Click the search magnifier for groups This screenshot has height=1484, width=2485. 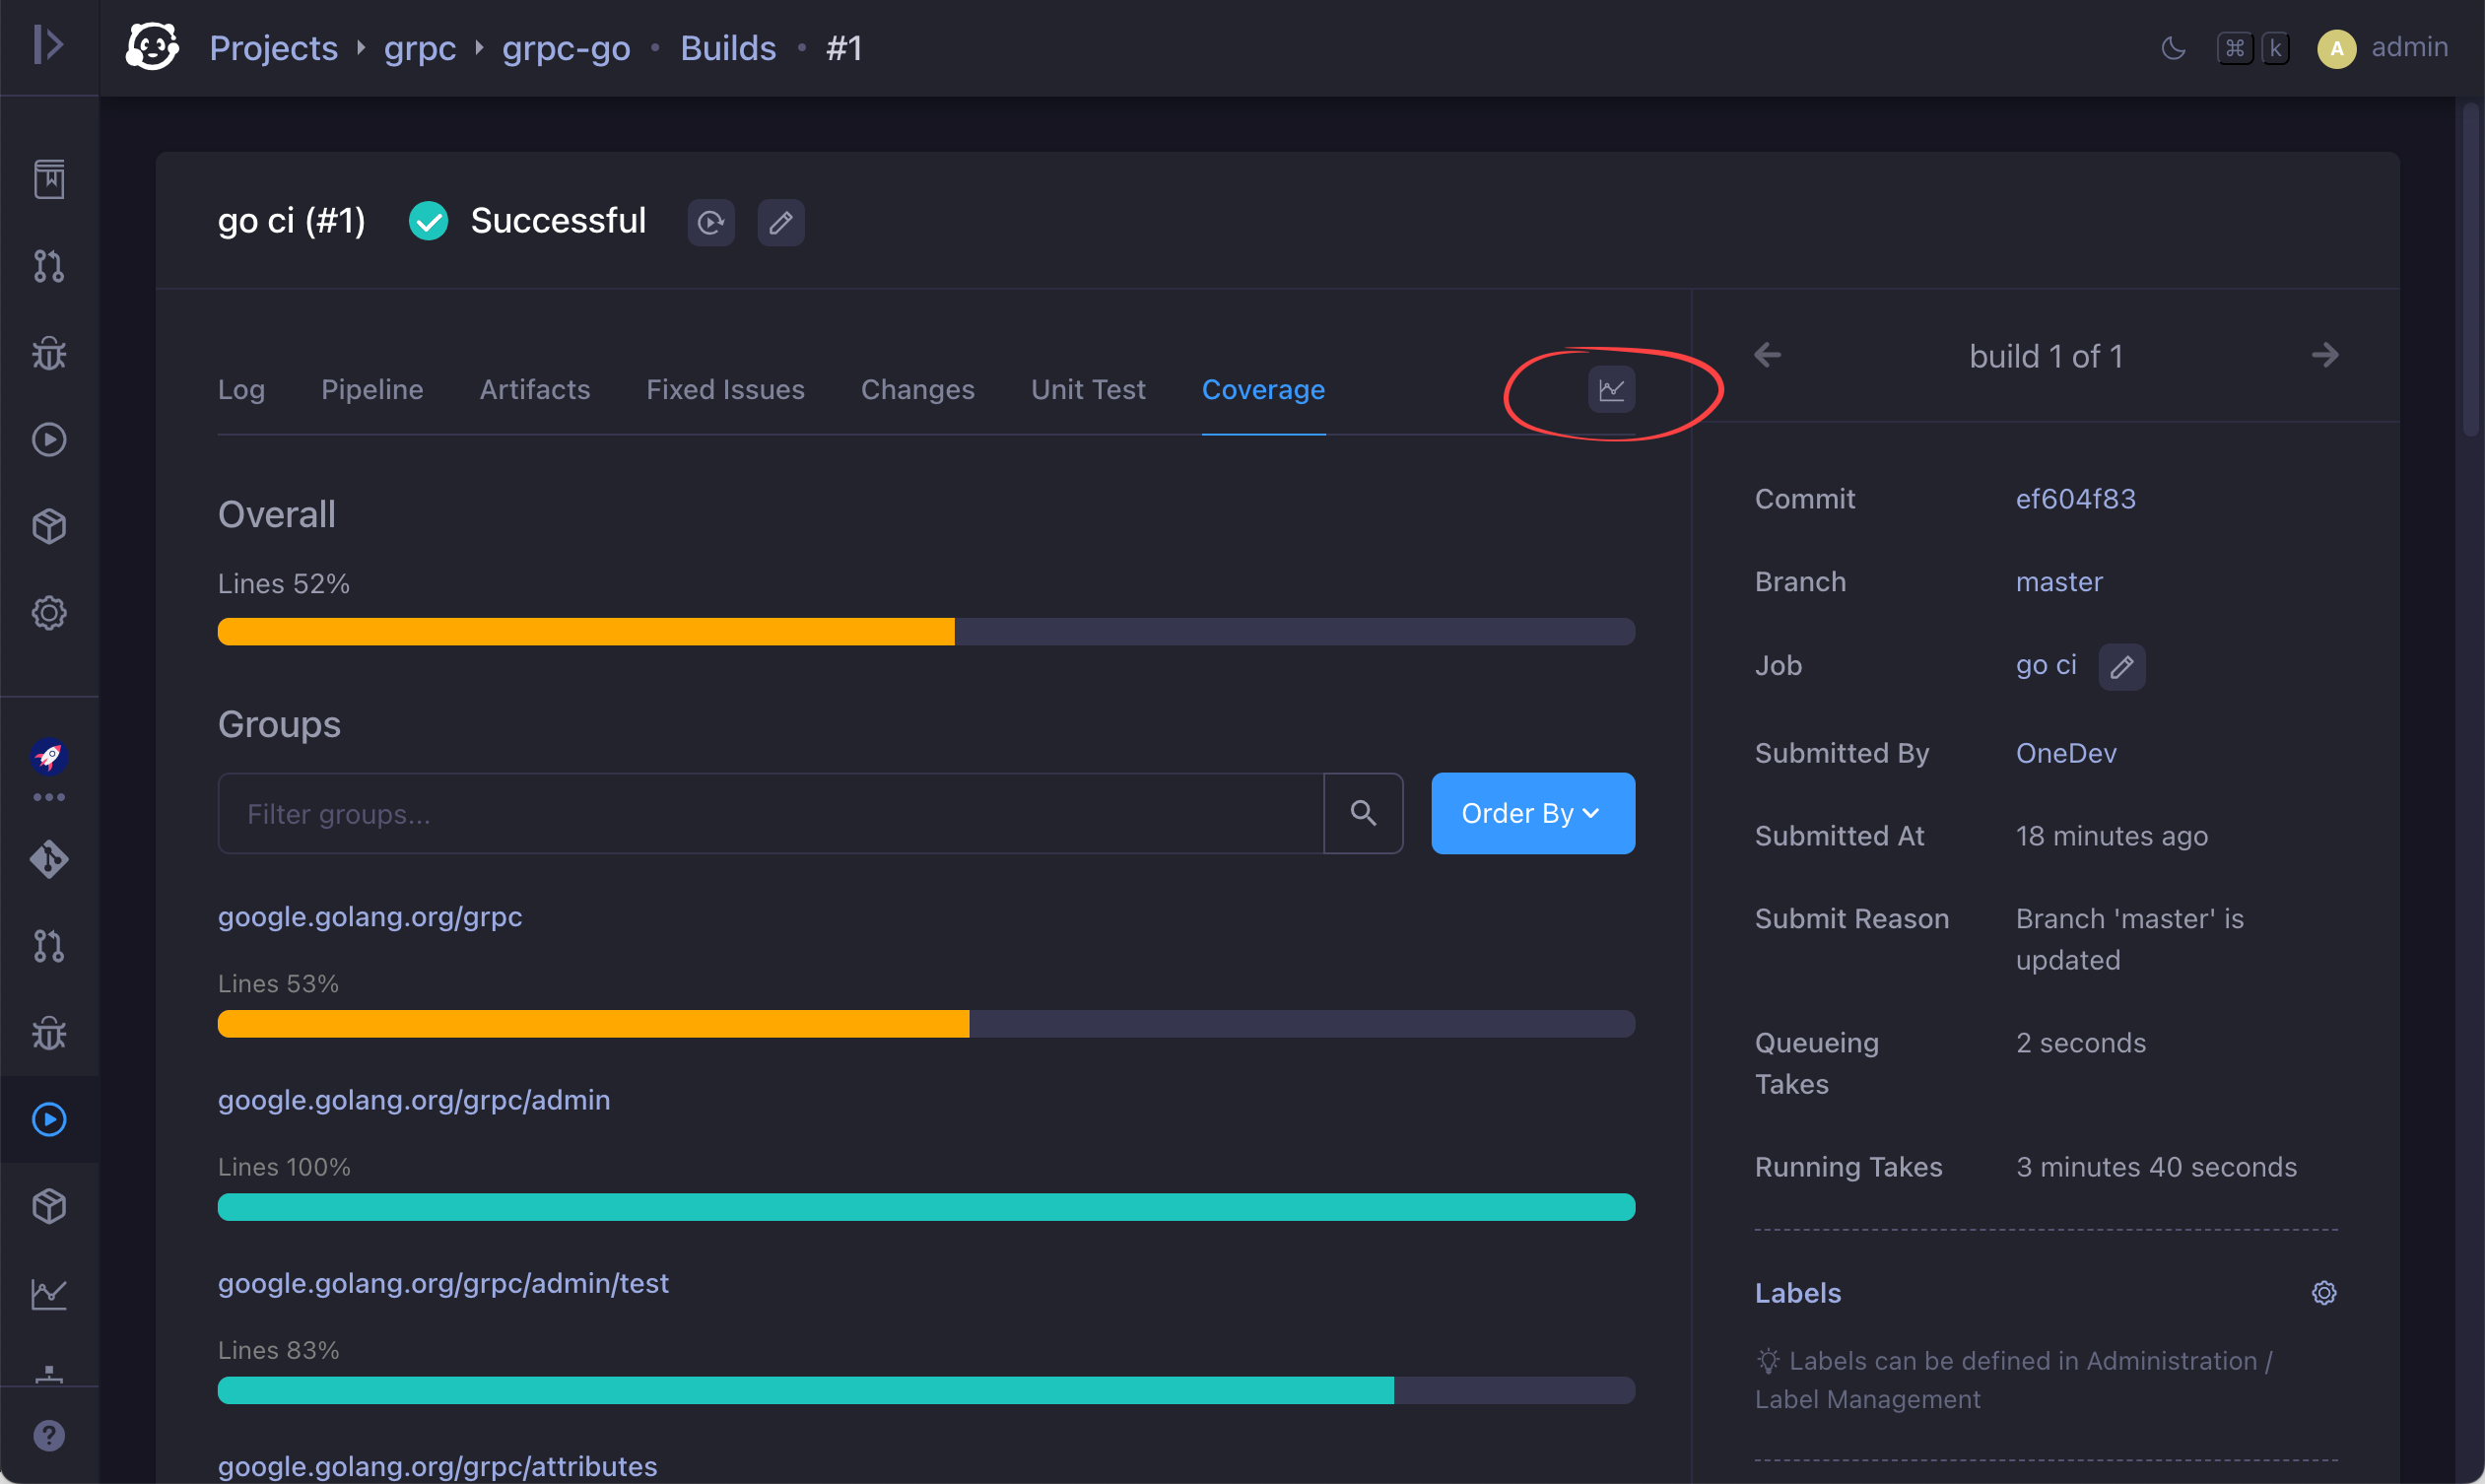[1363, 813]
